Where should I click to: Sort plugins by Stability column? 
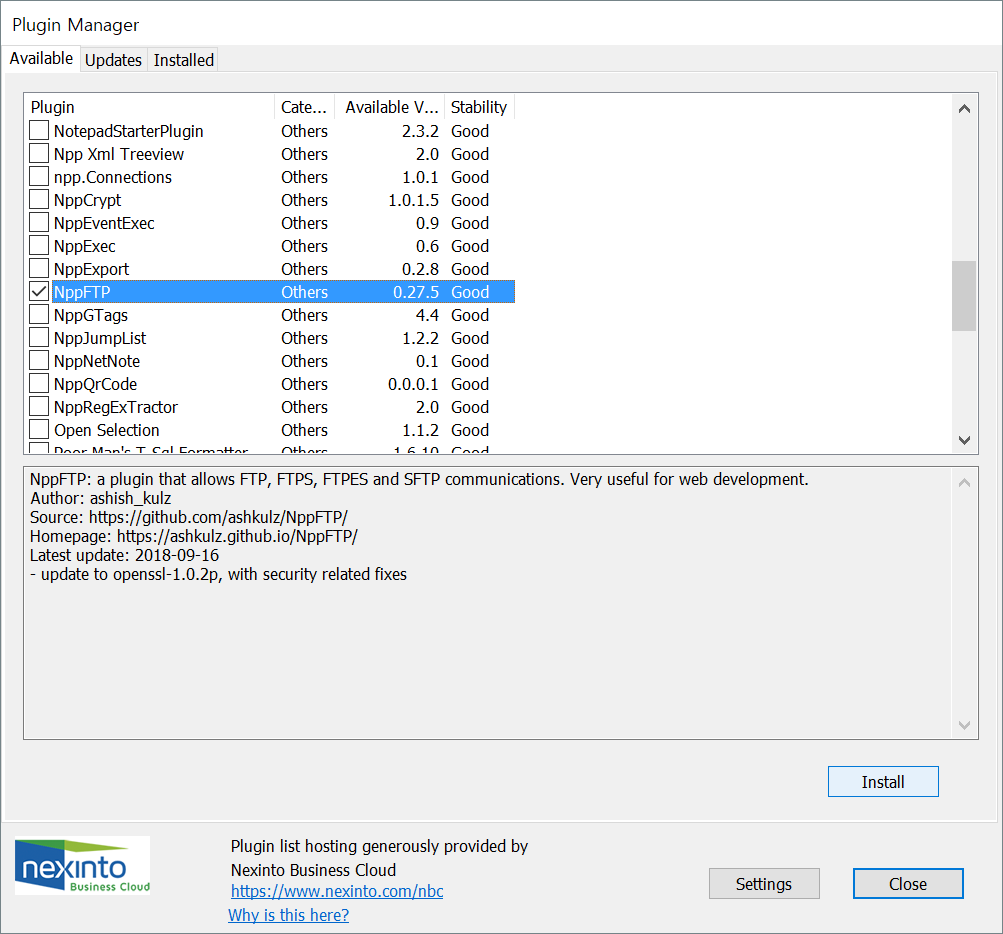pos(478,107)
